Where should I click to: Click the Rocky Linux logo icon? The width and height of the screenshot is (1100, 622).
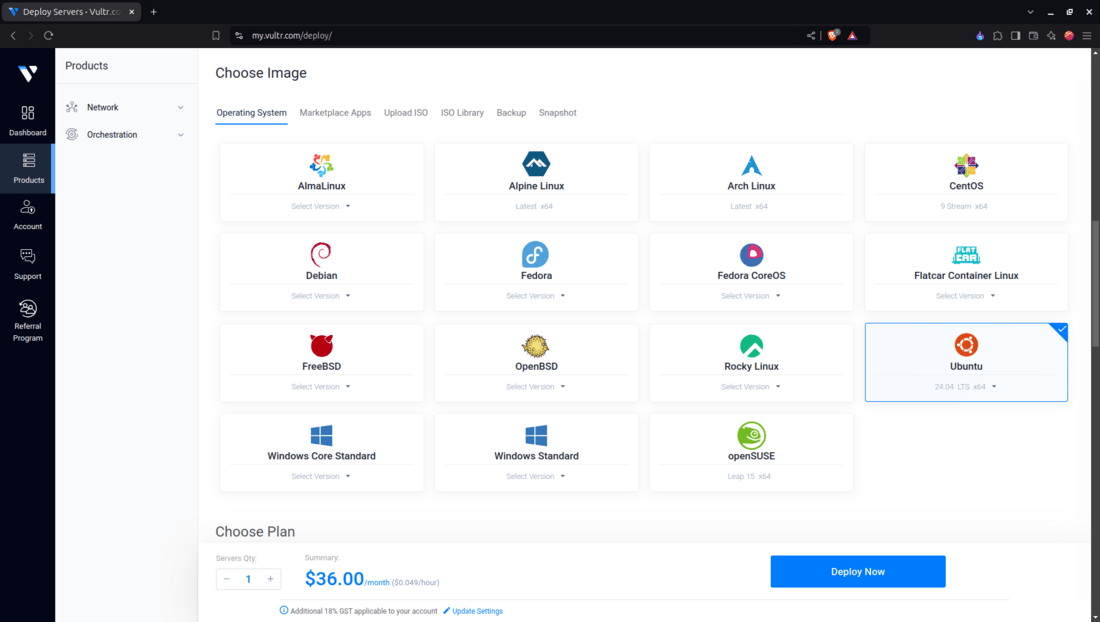(x=751, y=346)
